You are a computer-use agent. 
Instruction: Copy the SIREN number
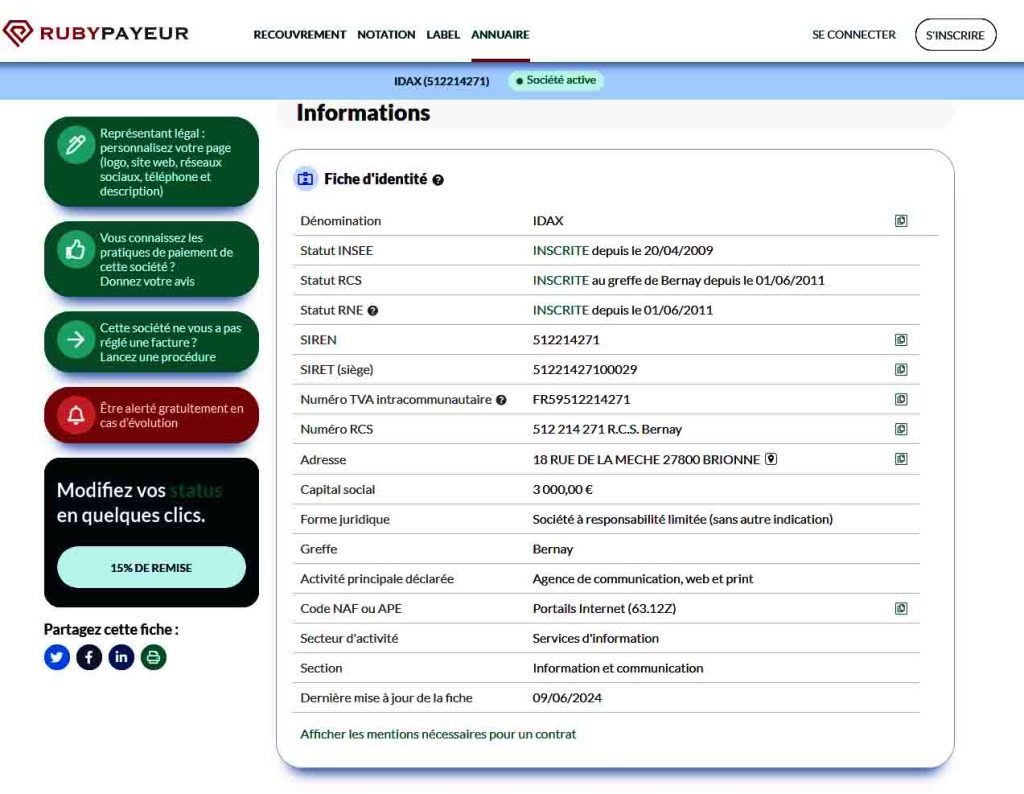tap(901, 340)
